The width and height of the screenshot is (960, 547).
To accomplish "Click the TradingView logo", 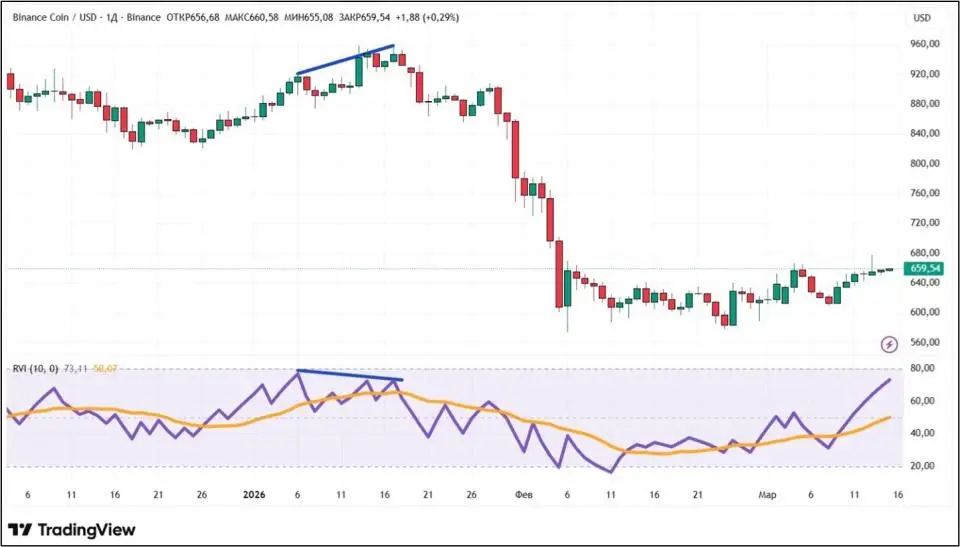I will [71, 530].
